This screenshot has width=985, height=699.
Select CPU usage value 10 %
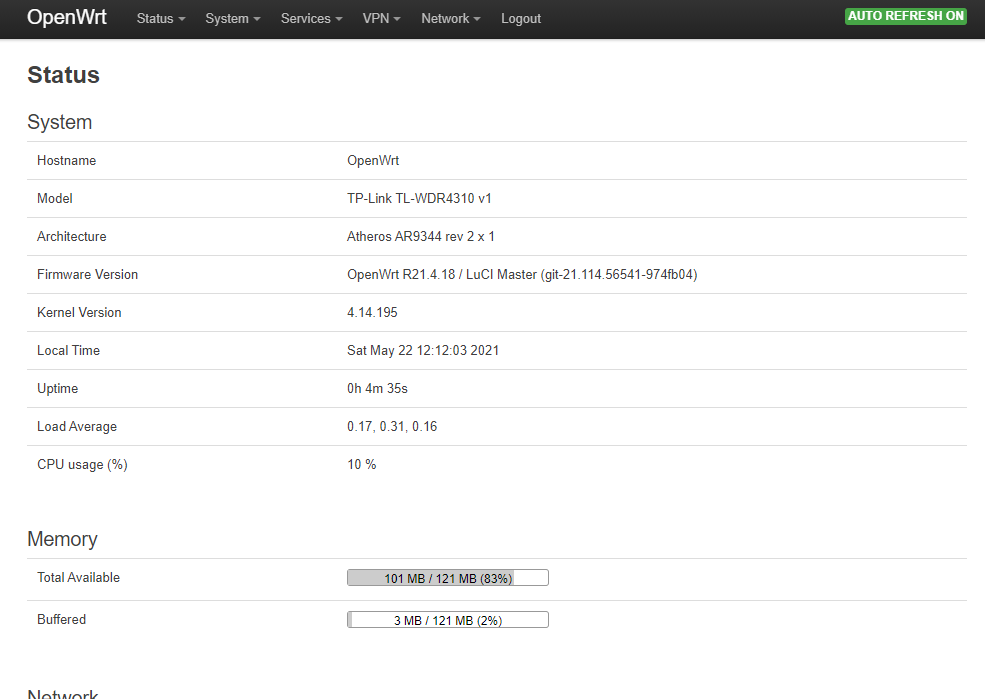362,465
